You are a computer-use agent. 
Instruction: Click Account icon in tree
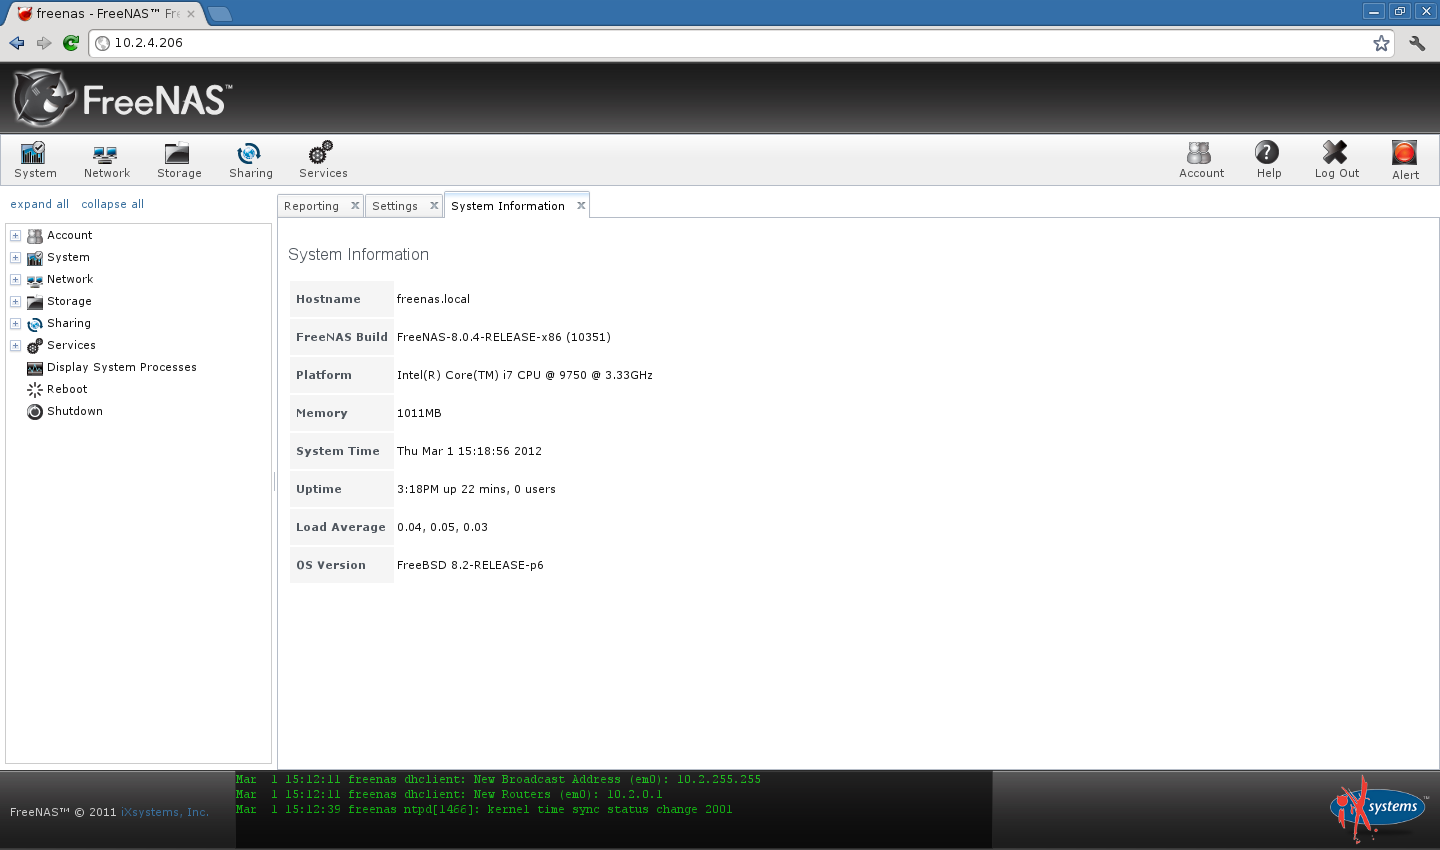(x=35, y=236)
